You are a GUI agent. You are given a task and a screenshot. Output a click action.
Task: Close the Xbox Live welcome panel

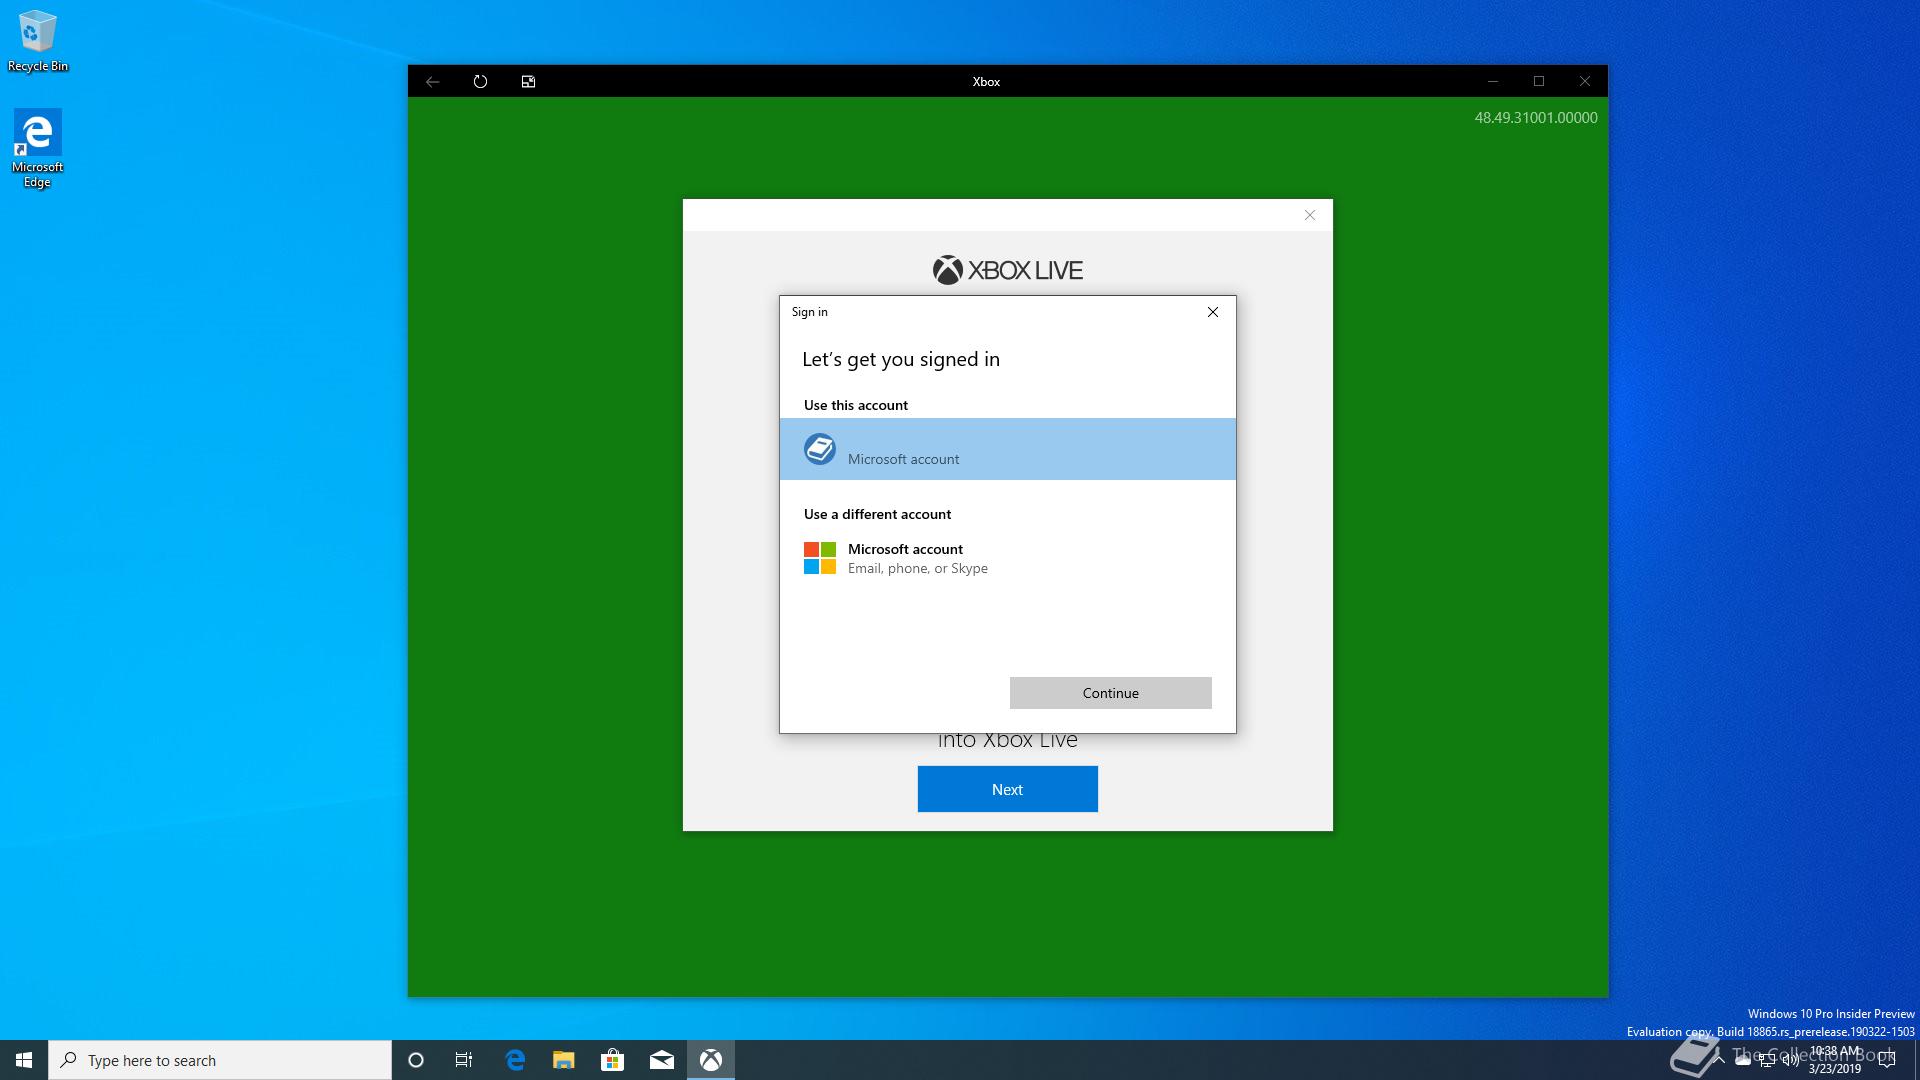[1310, 215]
